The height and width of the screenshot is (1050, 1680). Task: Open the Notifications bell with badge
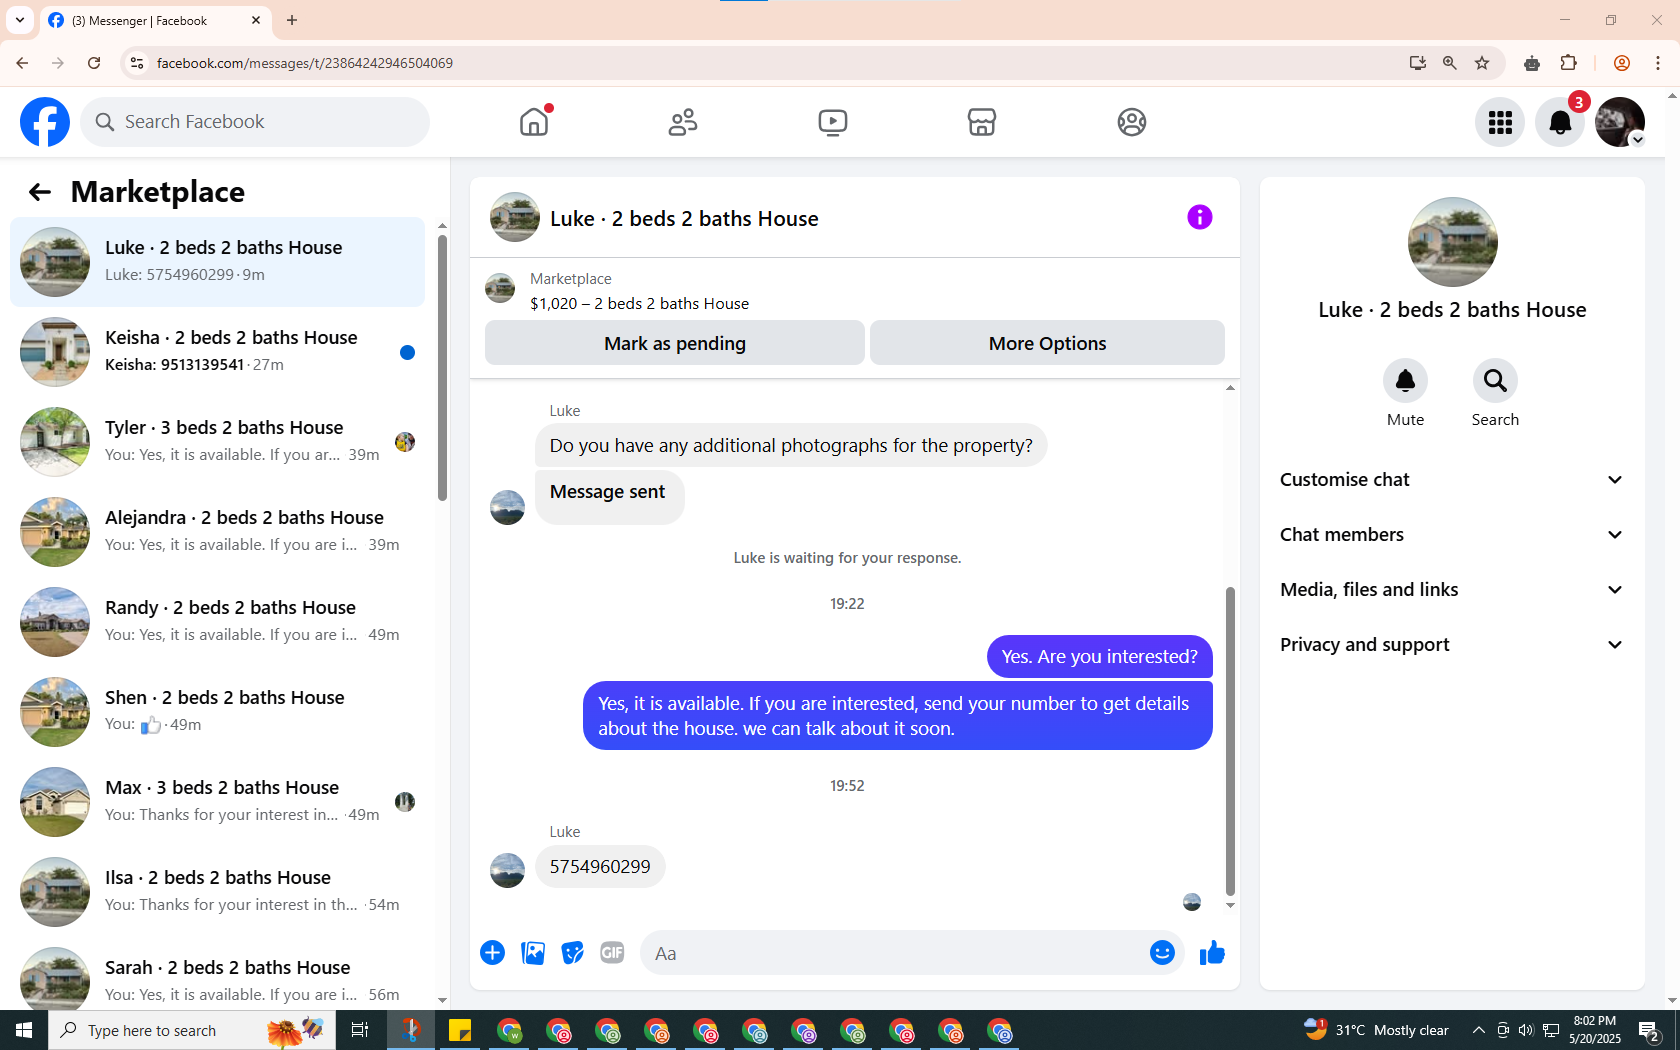[1560, 122]
